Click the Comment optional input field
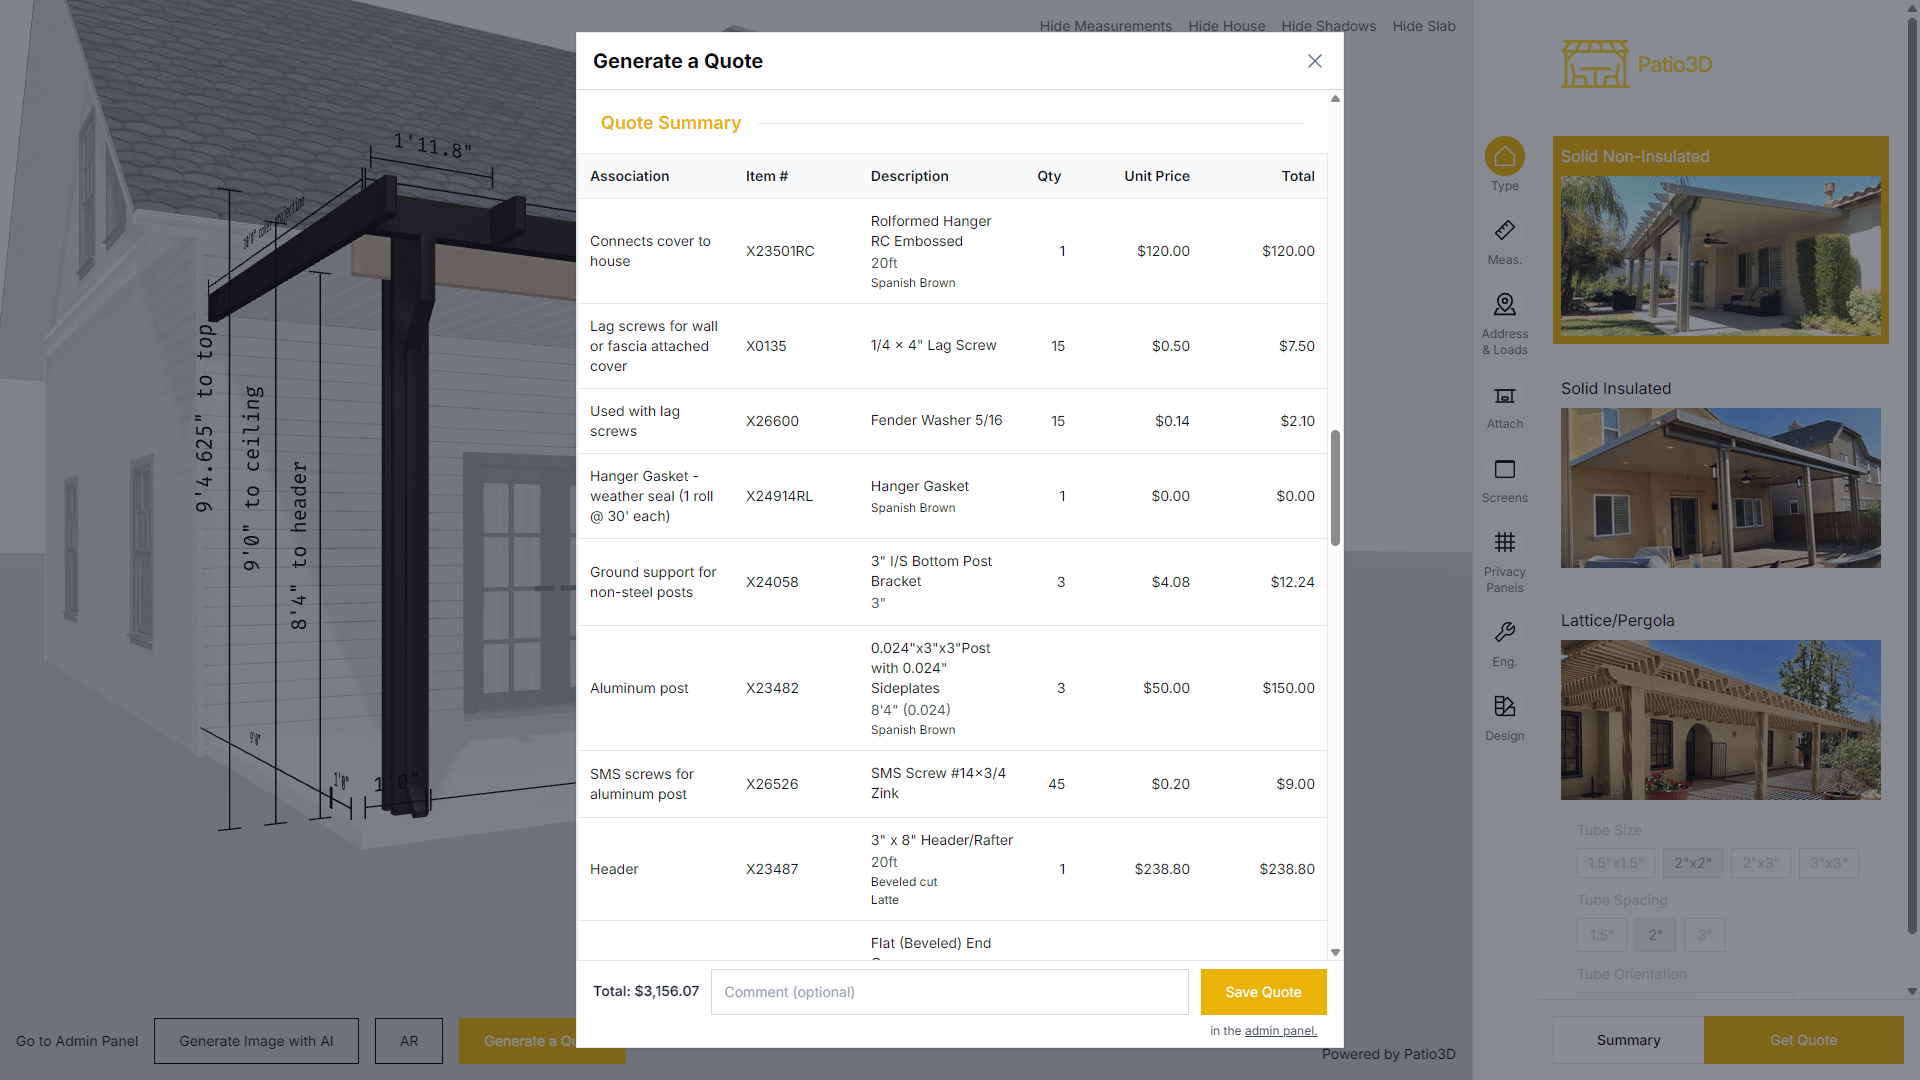Image resolution: width=1920 pixels, height=1080 pixels. point(949,992)
